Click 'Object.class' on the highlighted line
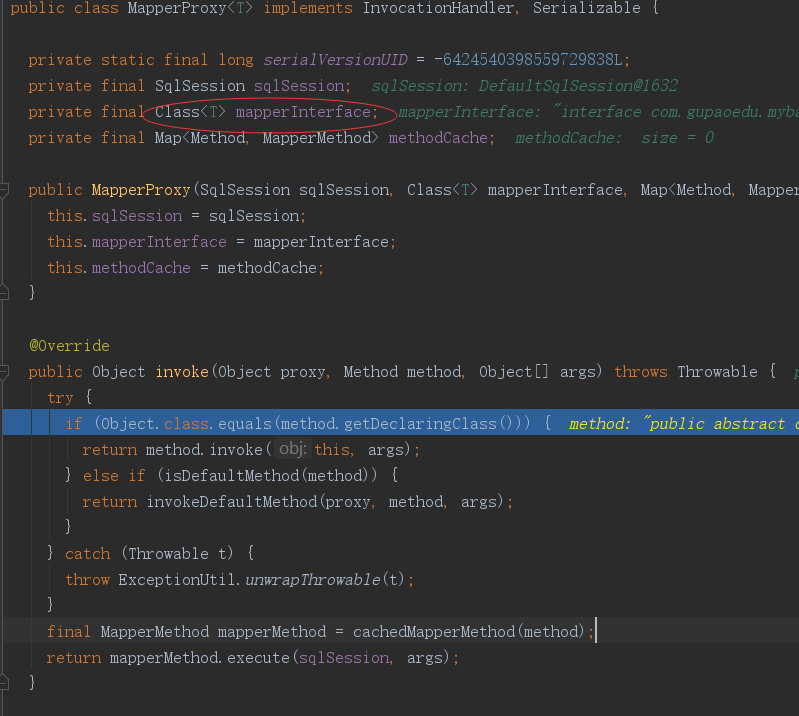This screenshot has width=799, height=716. click(x=155, y=423)
